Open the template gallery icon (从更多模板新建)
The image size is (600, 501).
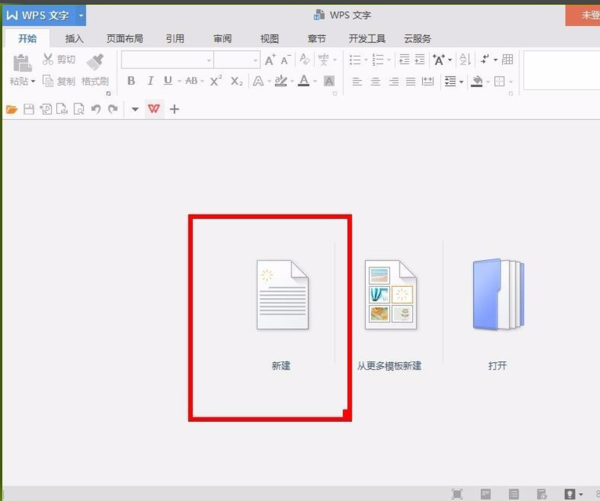pos(390,296)
